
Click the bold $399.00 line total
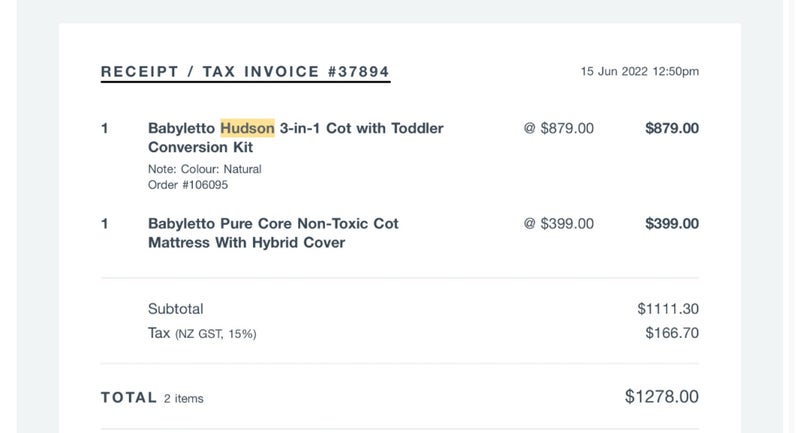(672, 223)
